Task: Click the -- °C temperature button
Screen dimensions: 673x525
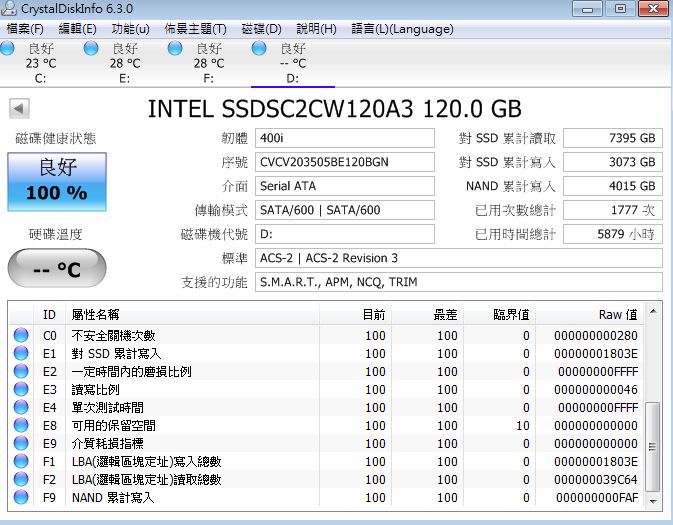Action: click(57, 268)
